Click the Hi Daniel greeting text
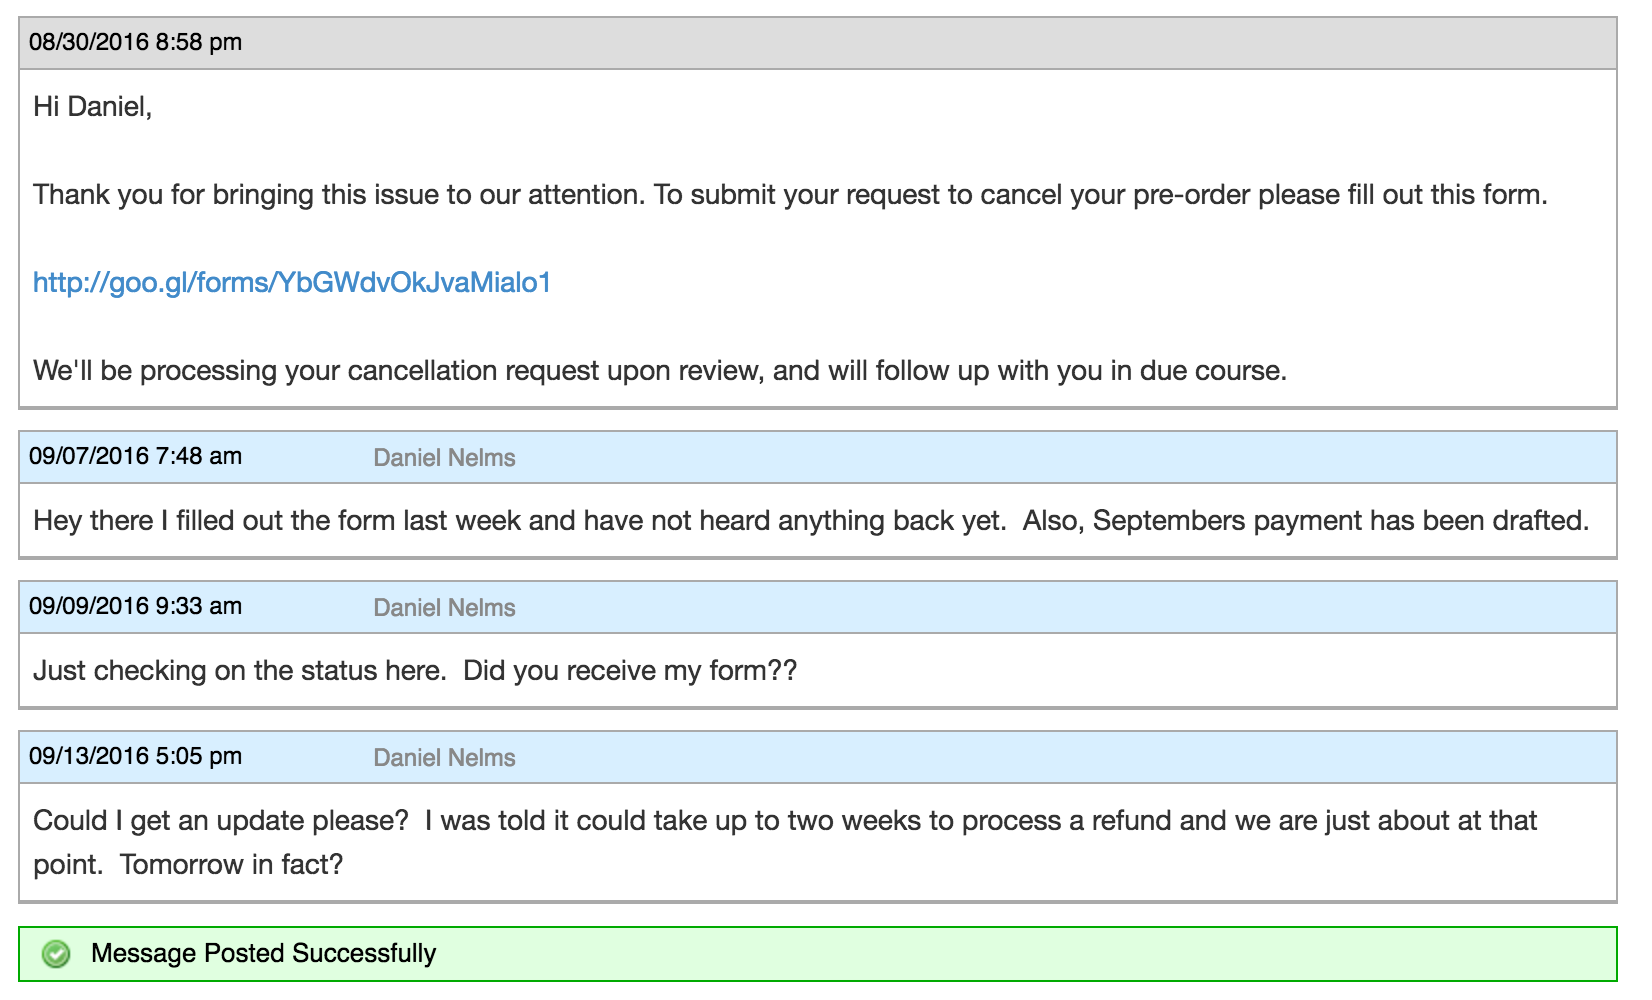This screenshot has width=1652, height=1000. click(x=93, y=107)
